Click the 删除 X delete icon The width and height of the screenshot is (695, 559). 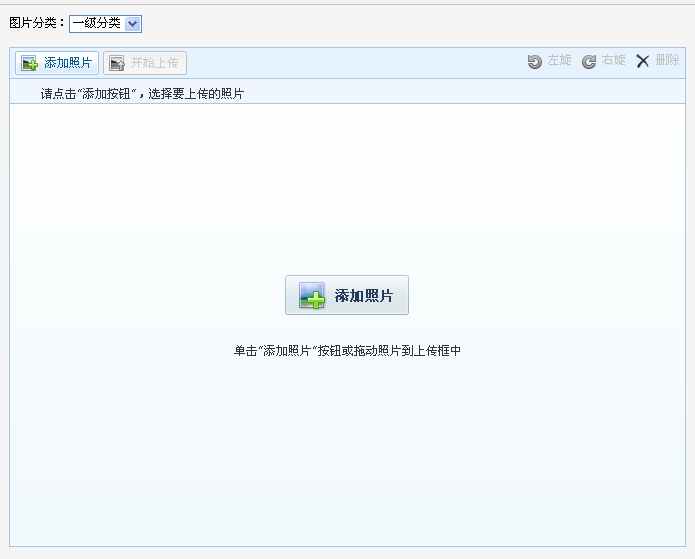(x=643, y=61)
